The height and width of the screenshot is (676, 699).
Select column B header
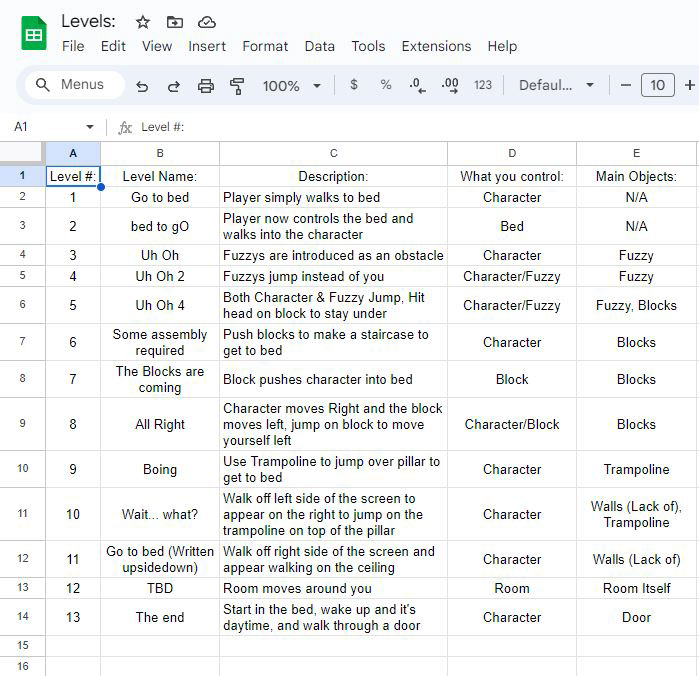coord(160,153)
